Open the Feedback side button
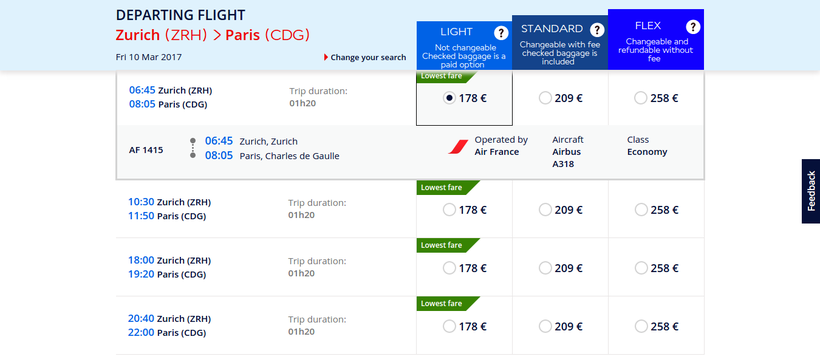 point(811,191)
